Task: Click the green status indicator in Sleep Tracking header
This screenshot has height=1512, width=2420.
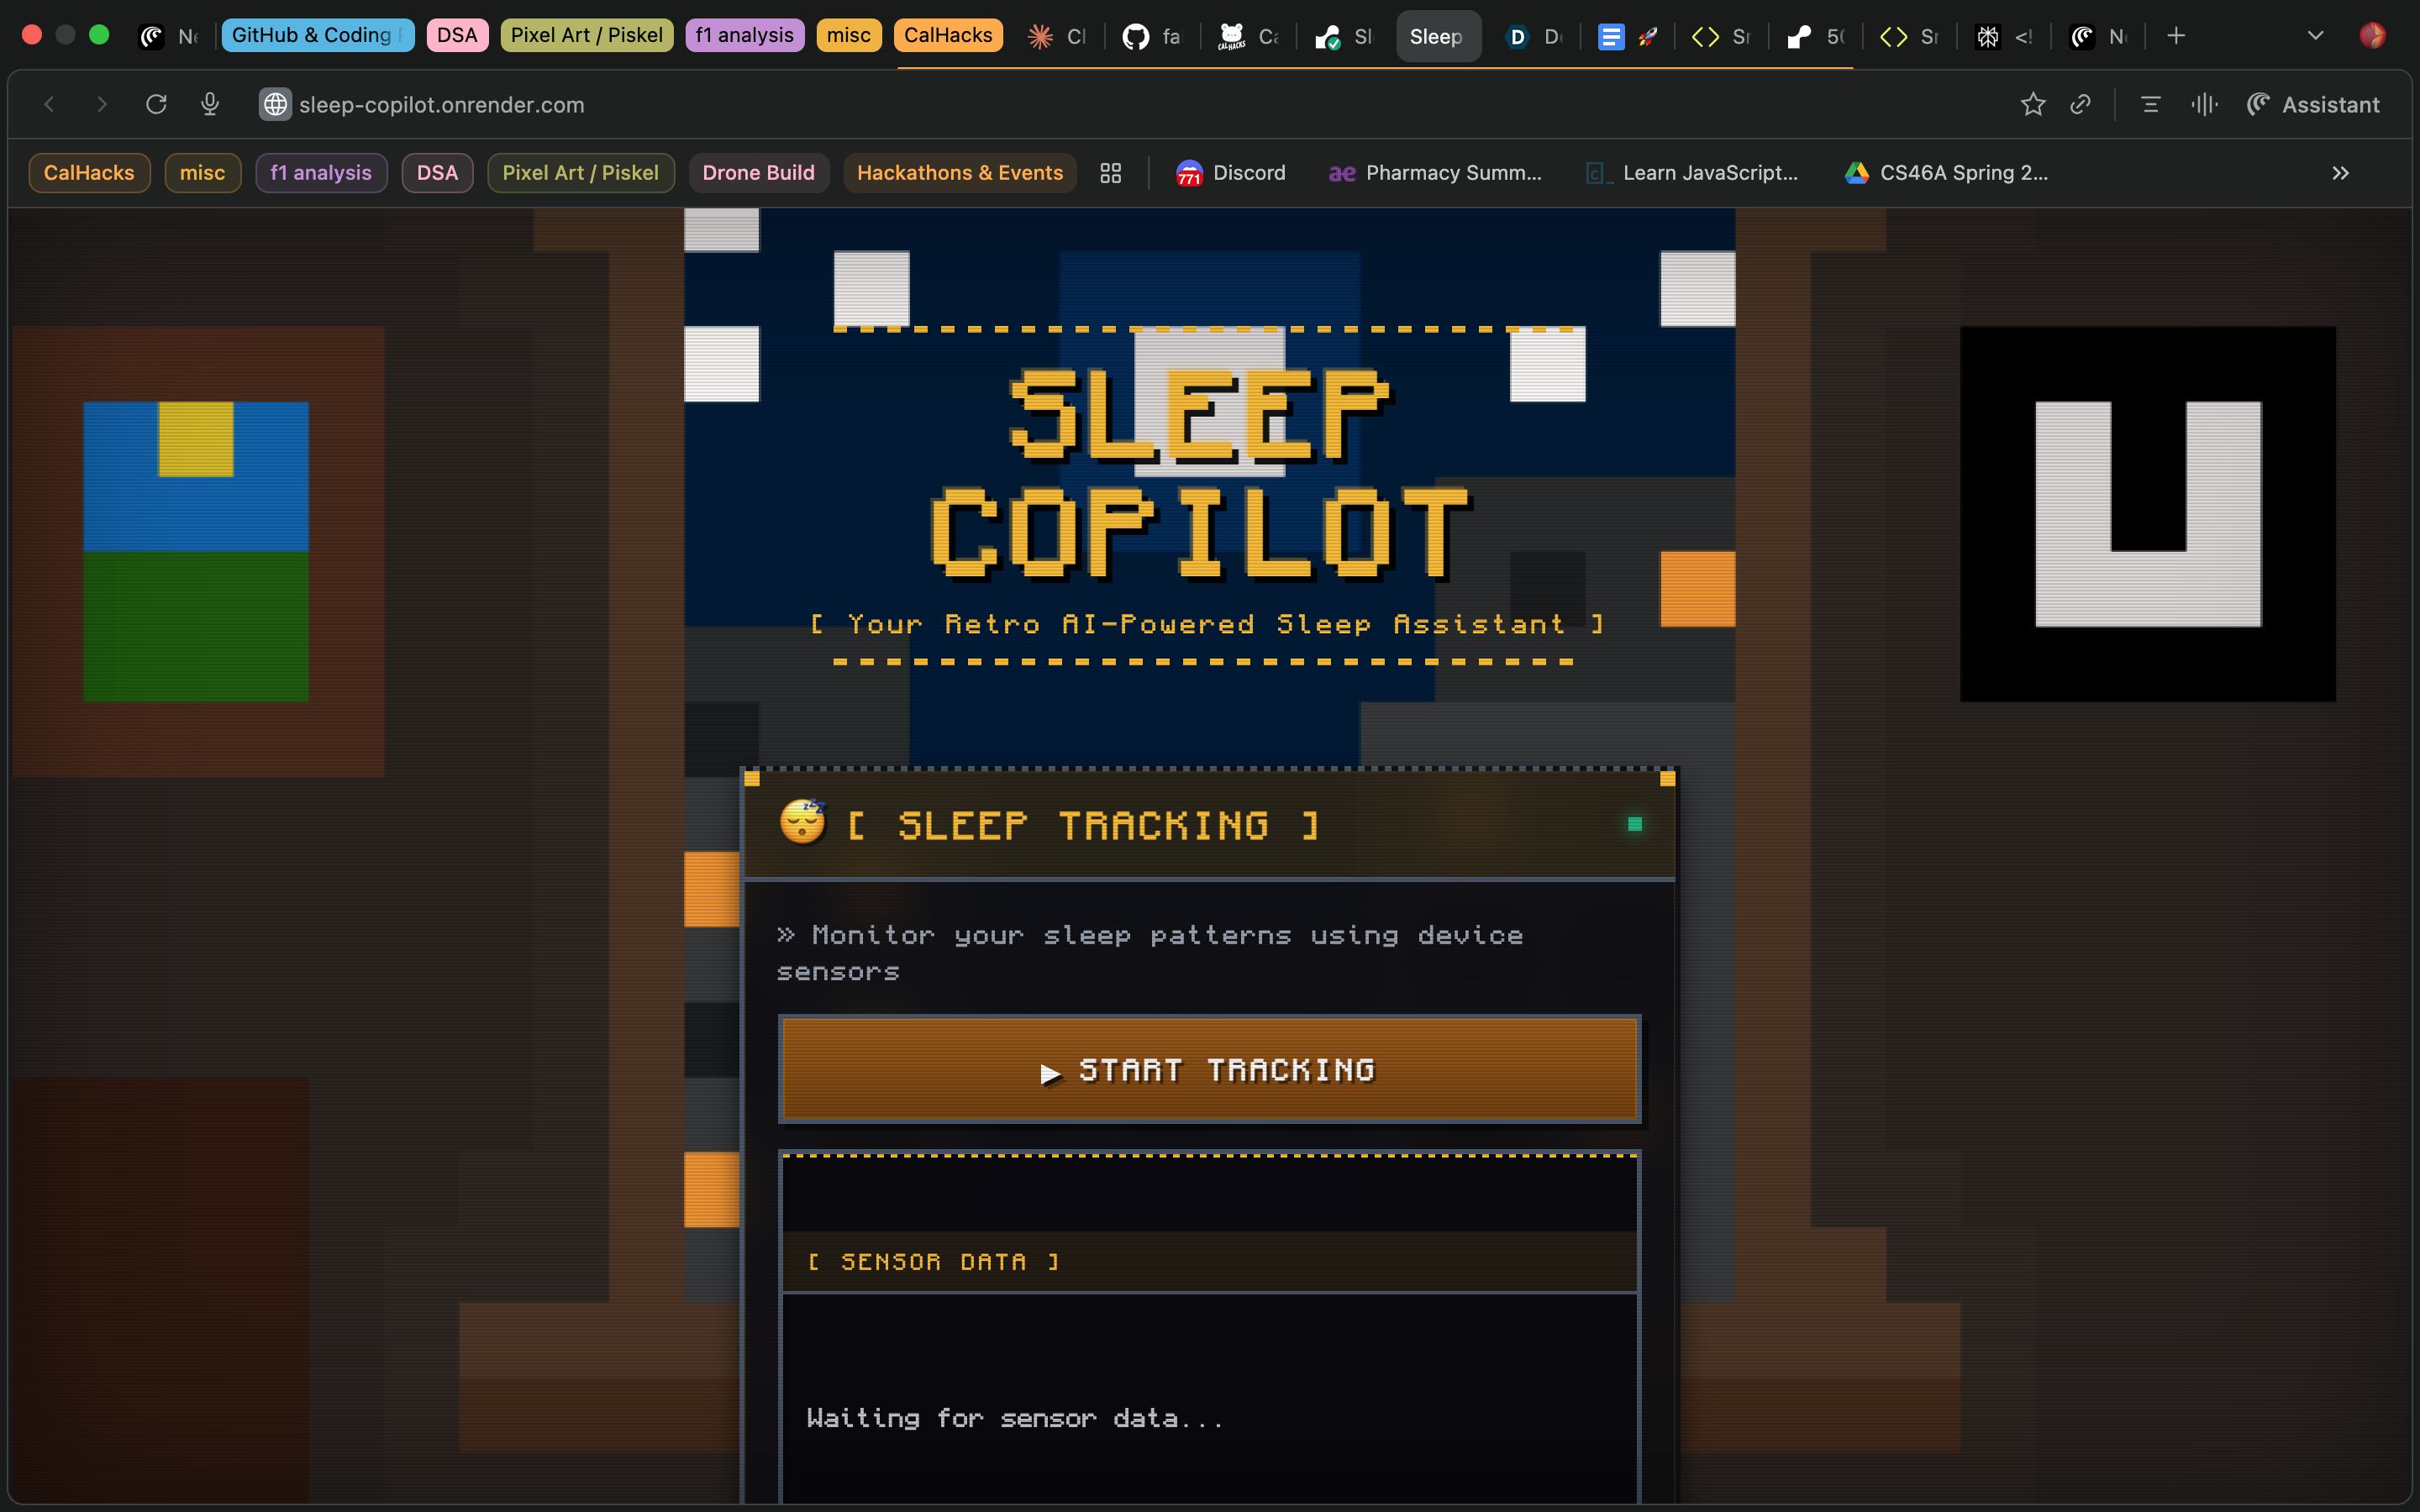Action: click(1635, 824)
